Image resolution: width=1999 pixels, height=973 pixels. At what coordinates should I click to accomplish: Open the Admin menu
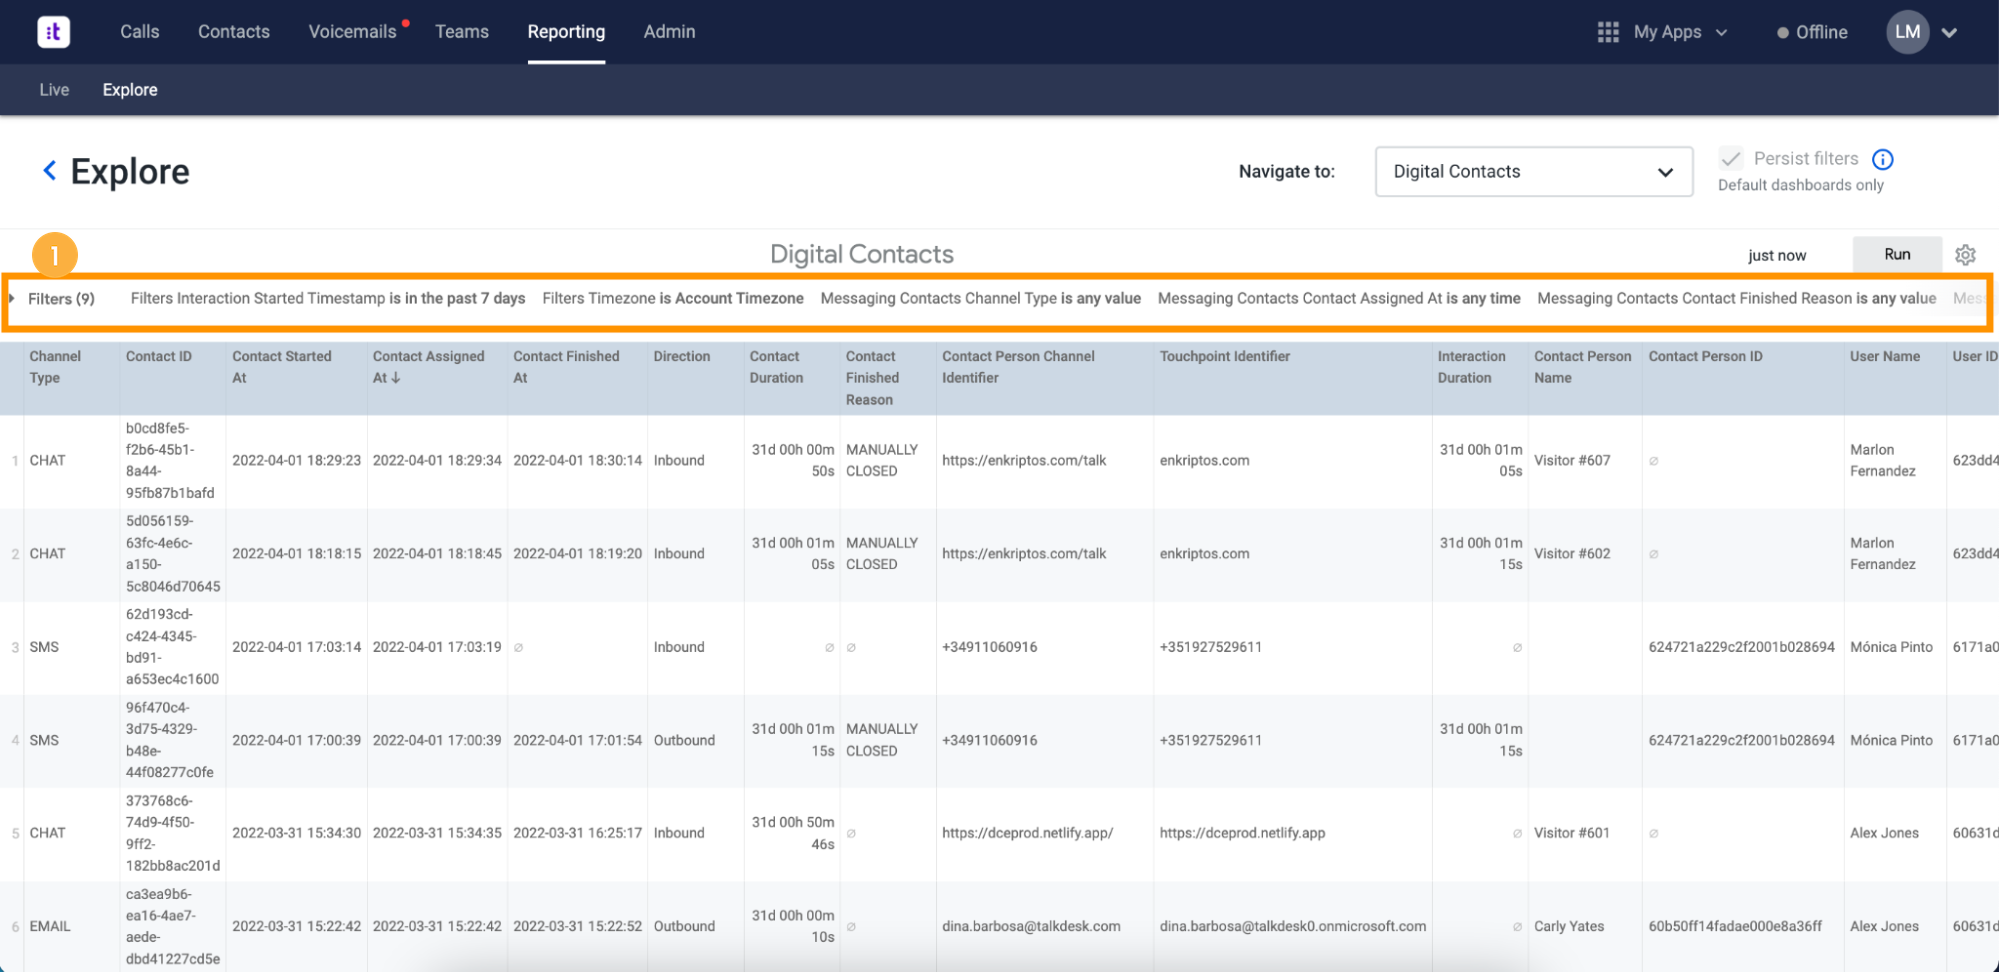click(x=669, y=32)
